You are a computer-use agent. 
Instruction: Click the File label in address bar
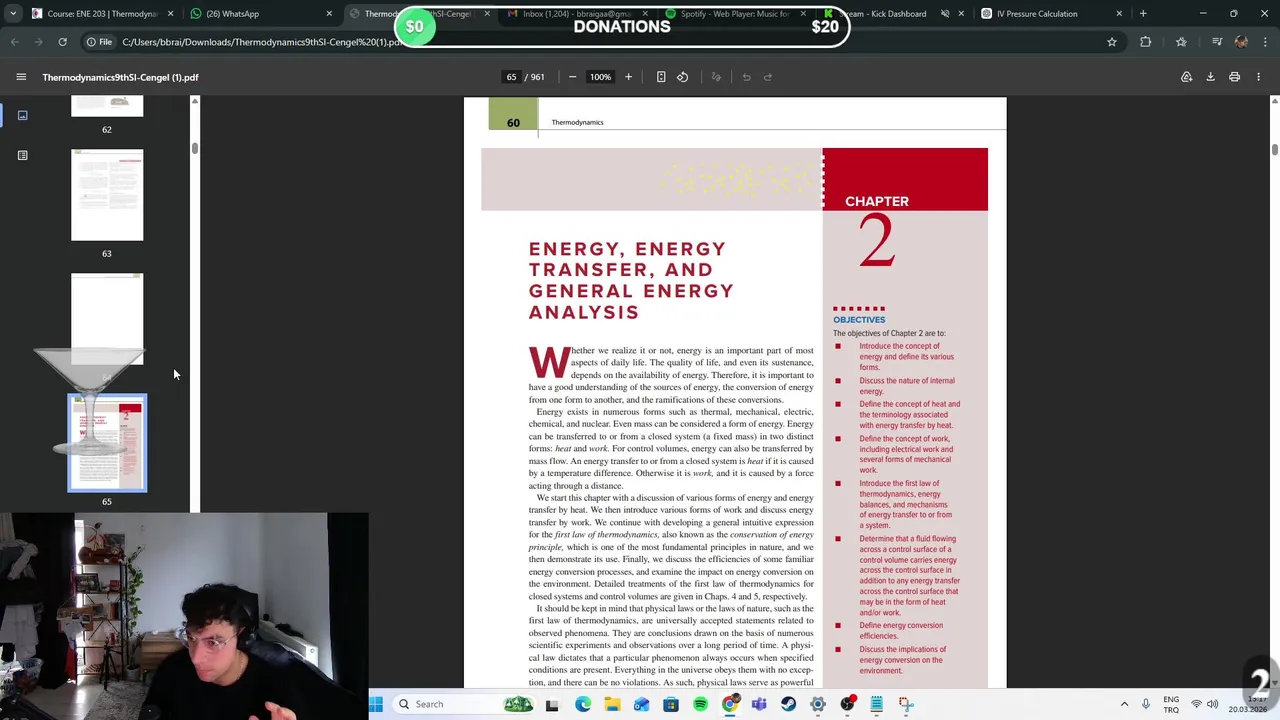click(x=98, y=42)
